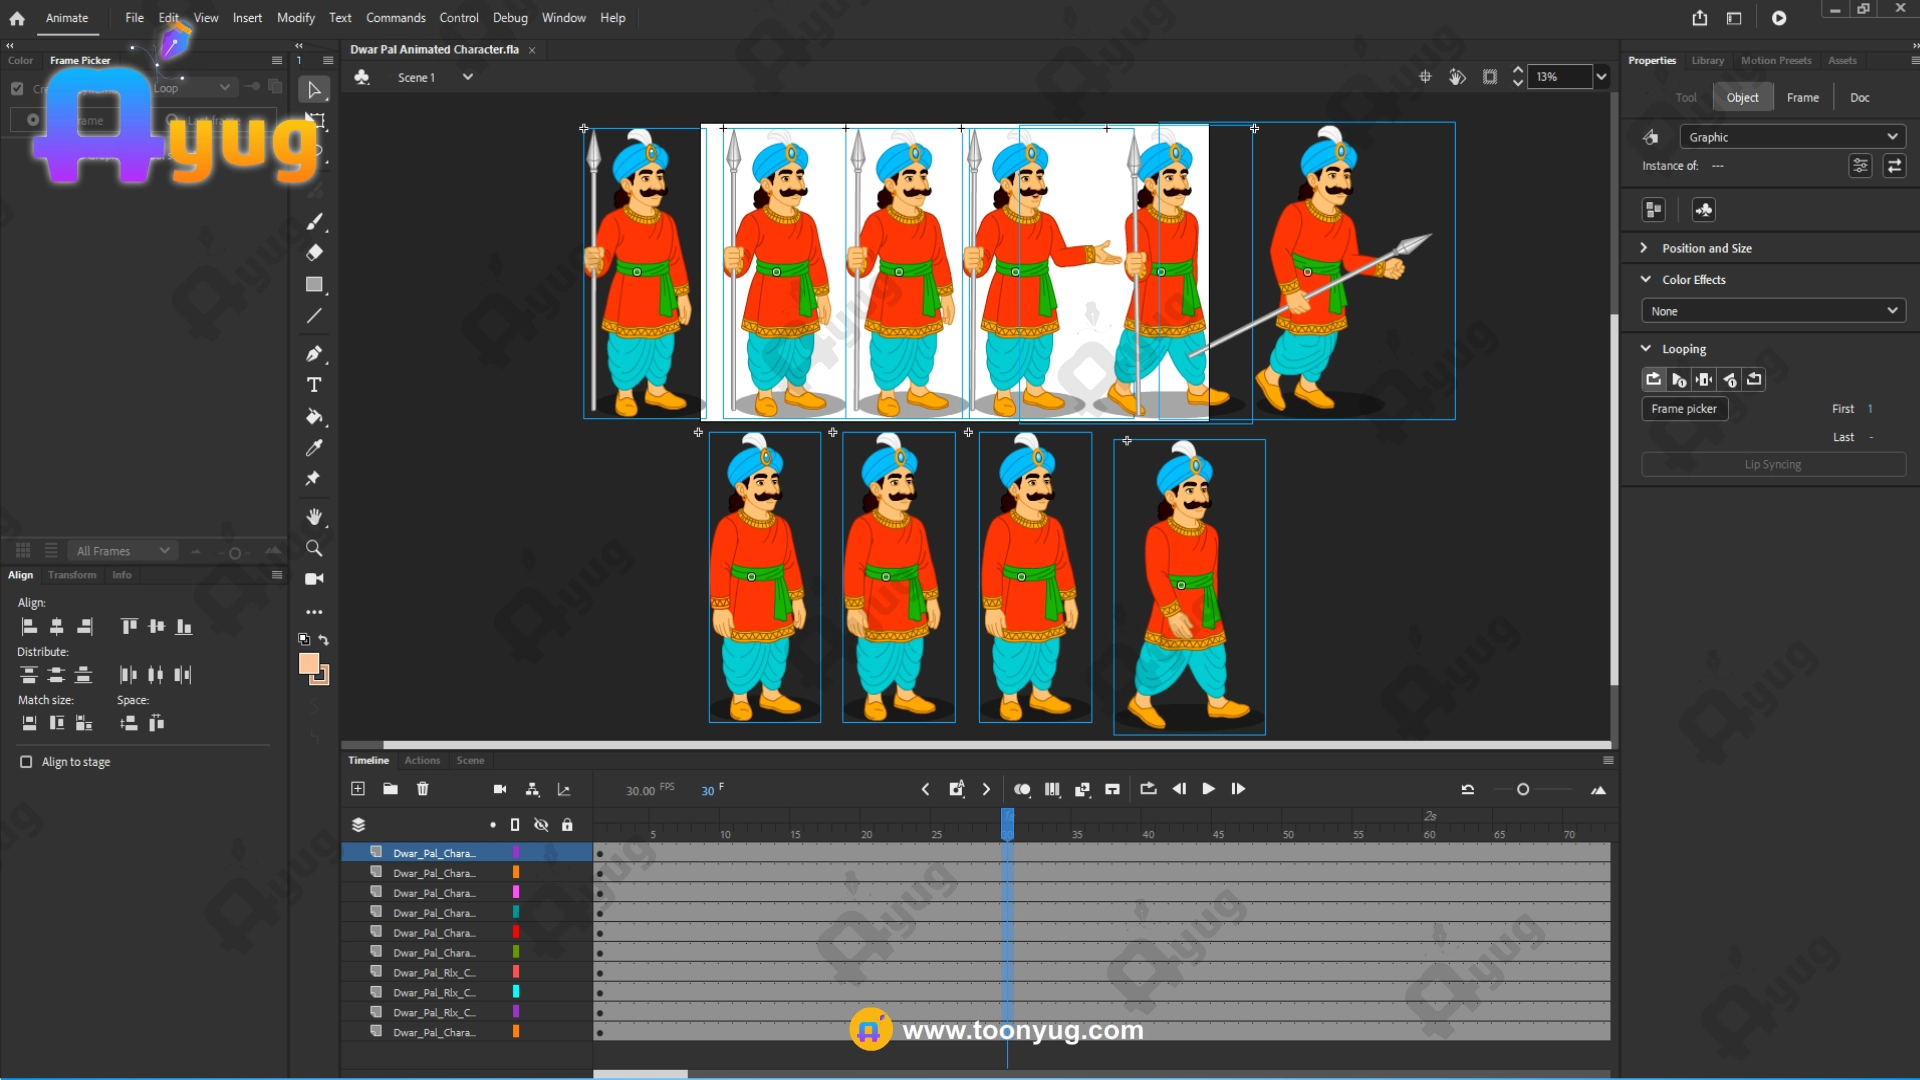The image size is (1920, 1080).
Task: Add a new layer in timeline
Action: 358,789
